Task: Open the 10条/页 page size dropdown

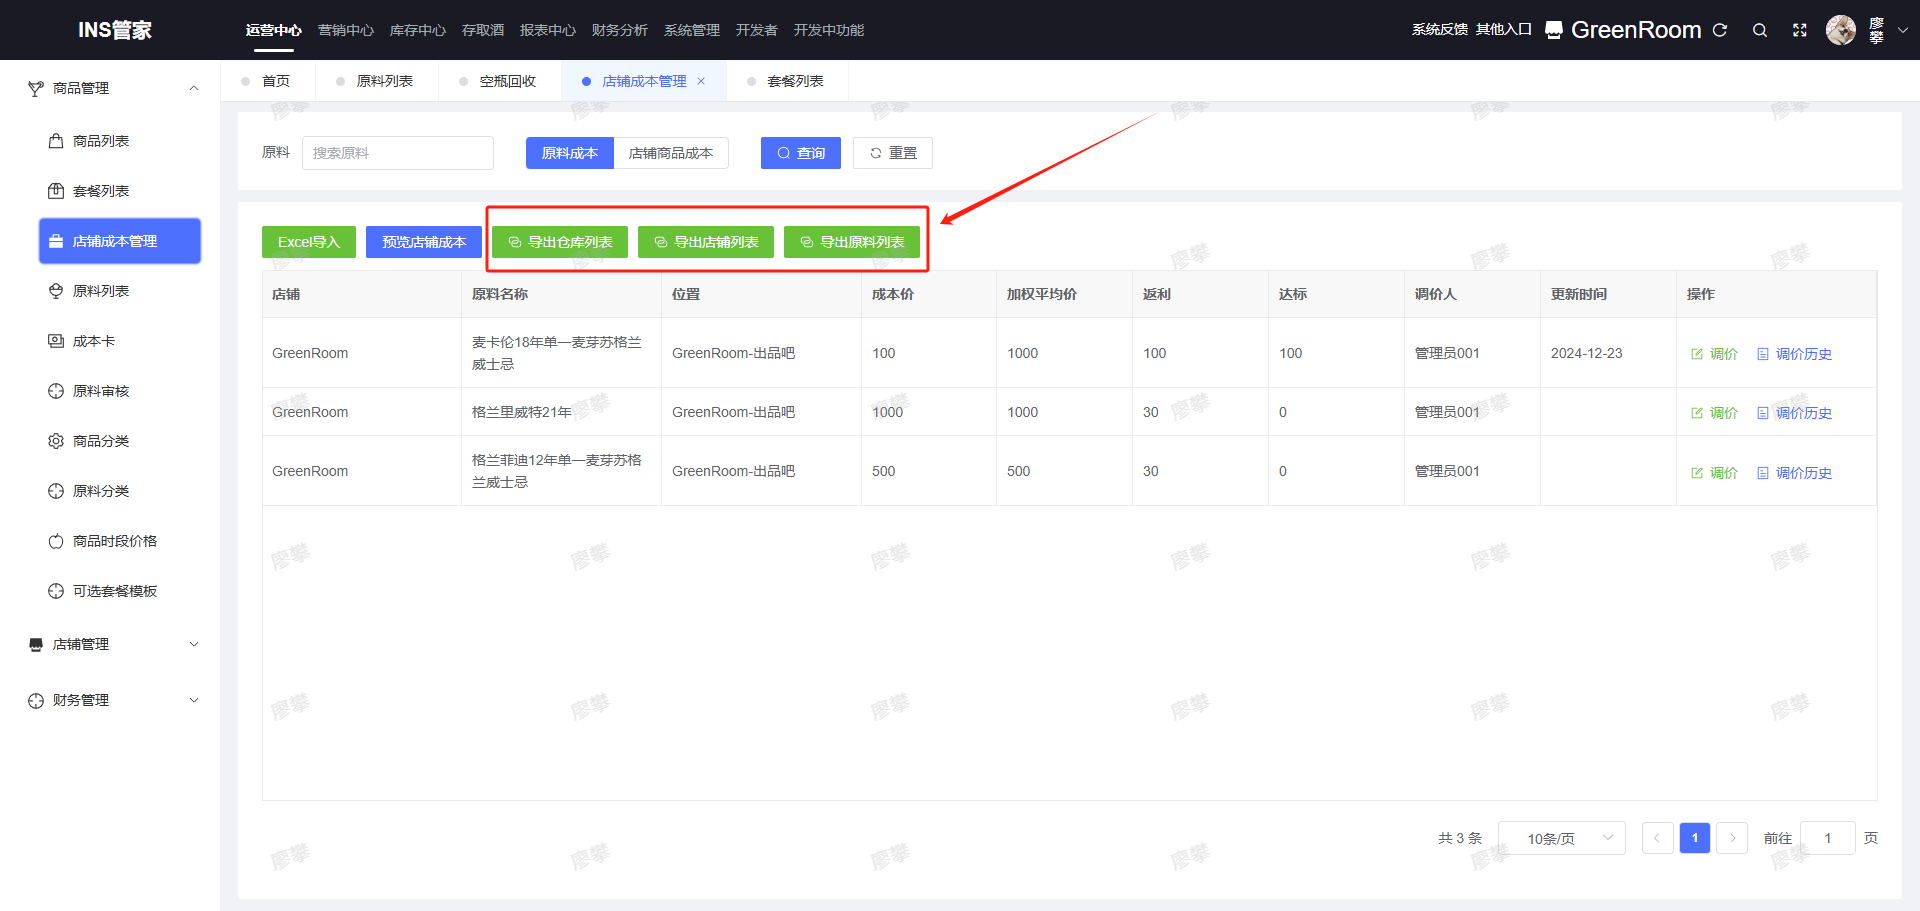Action: coord(1561,838)
